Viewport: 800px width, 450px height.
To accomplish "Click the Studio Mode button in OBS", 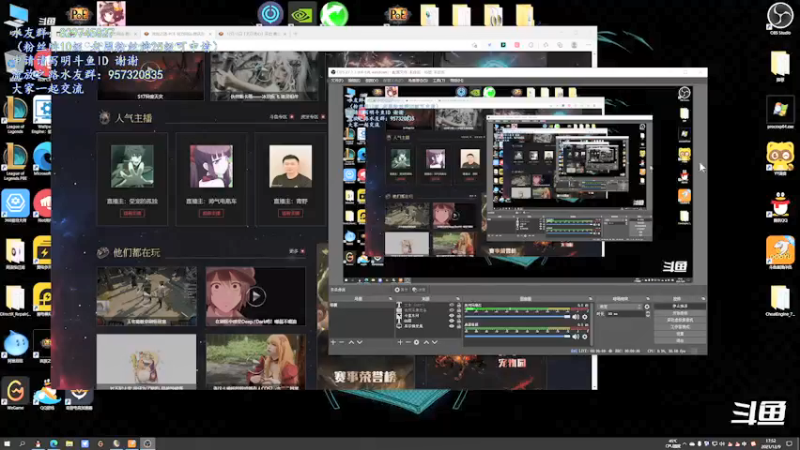I will click(x=680, y=327).
